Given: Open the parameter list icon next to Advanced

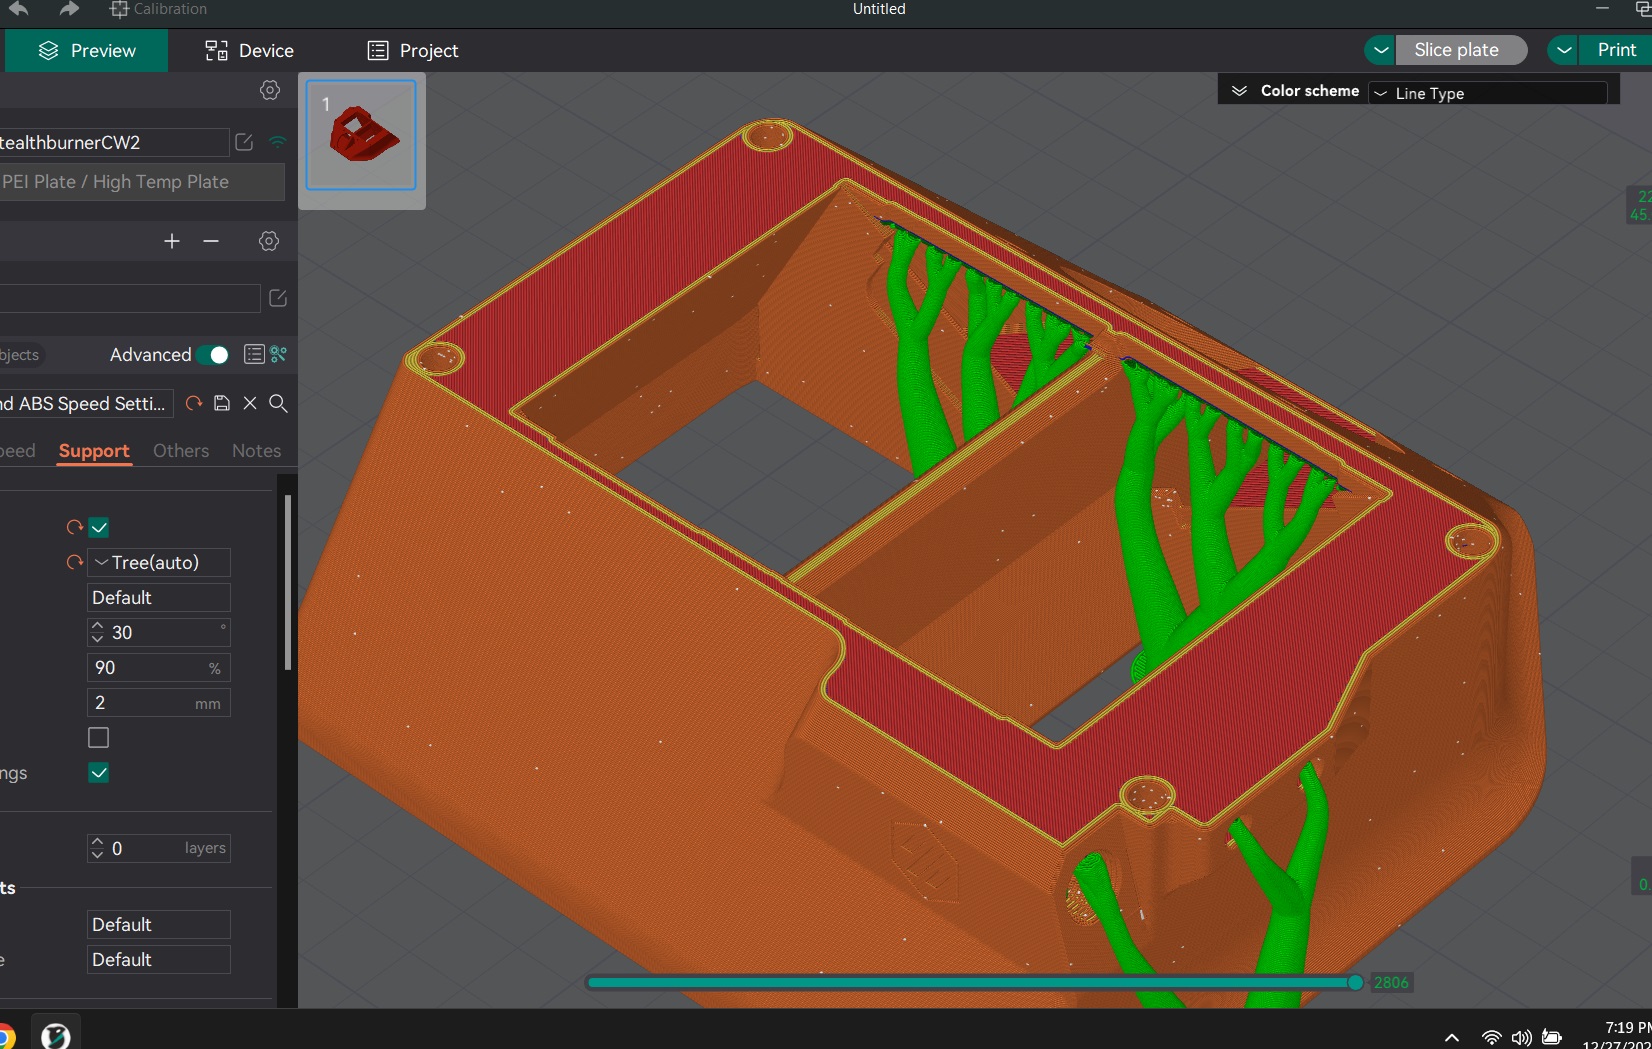Looking at the screenshot, I should pos(254,354).
